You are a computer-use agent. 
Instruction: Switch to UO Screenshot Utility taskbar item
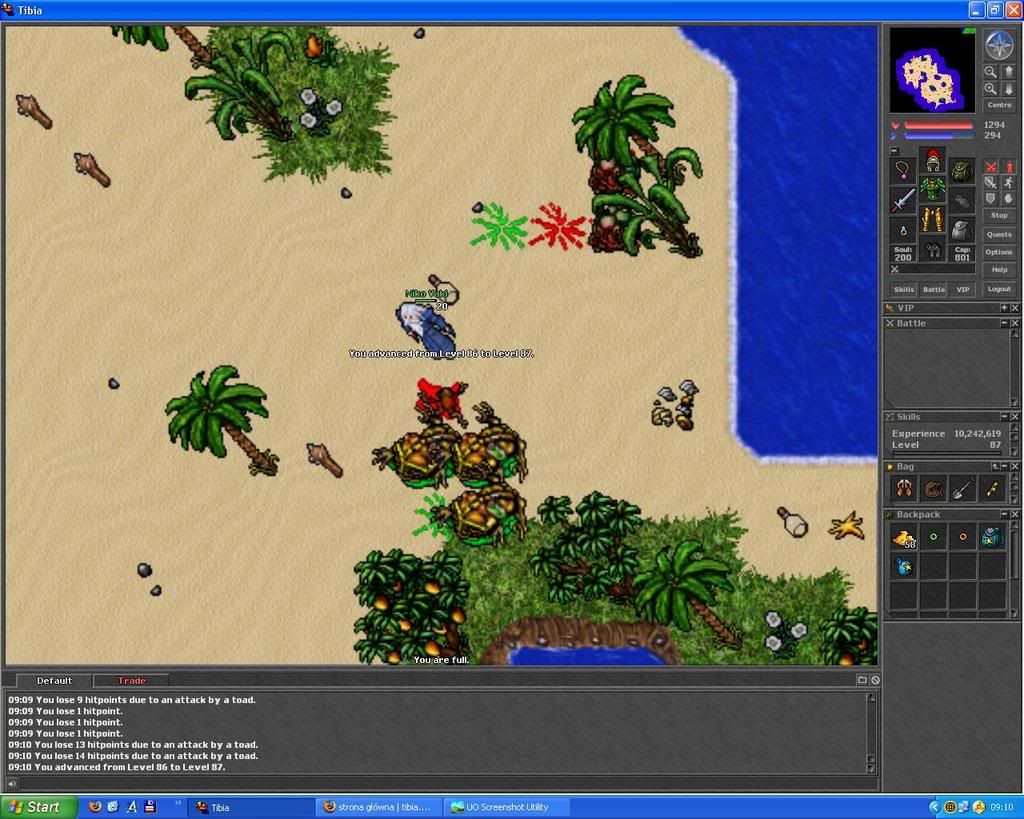point(507,807)
